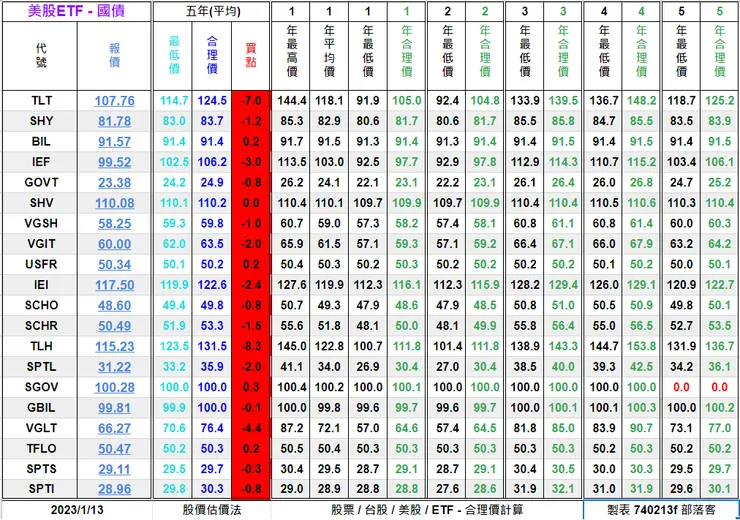The height and width of the screenshot is (520, 740).
Task: Select the SPTS ticker cell
Action: 41,469
